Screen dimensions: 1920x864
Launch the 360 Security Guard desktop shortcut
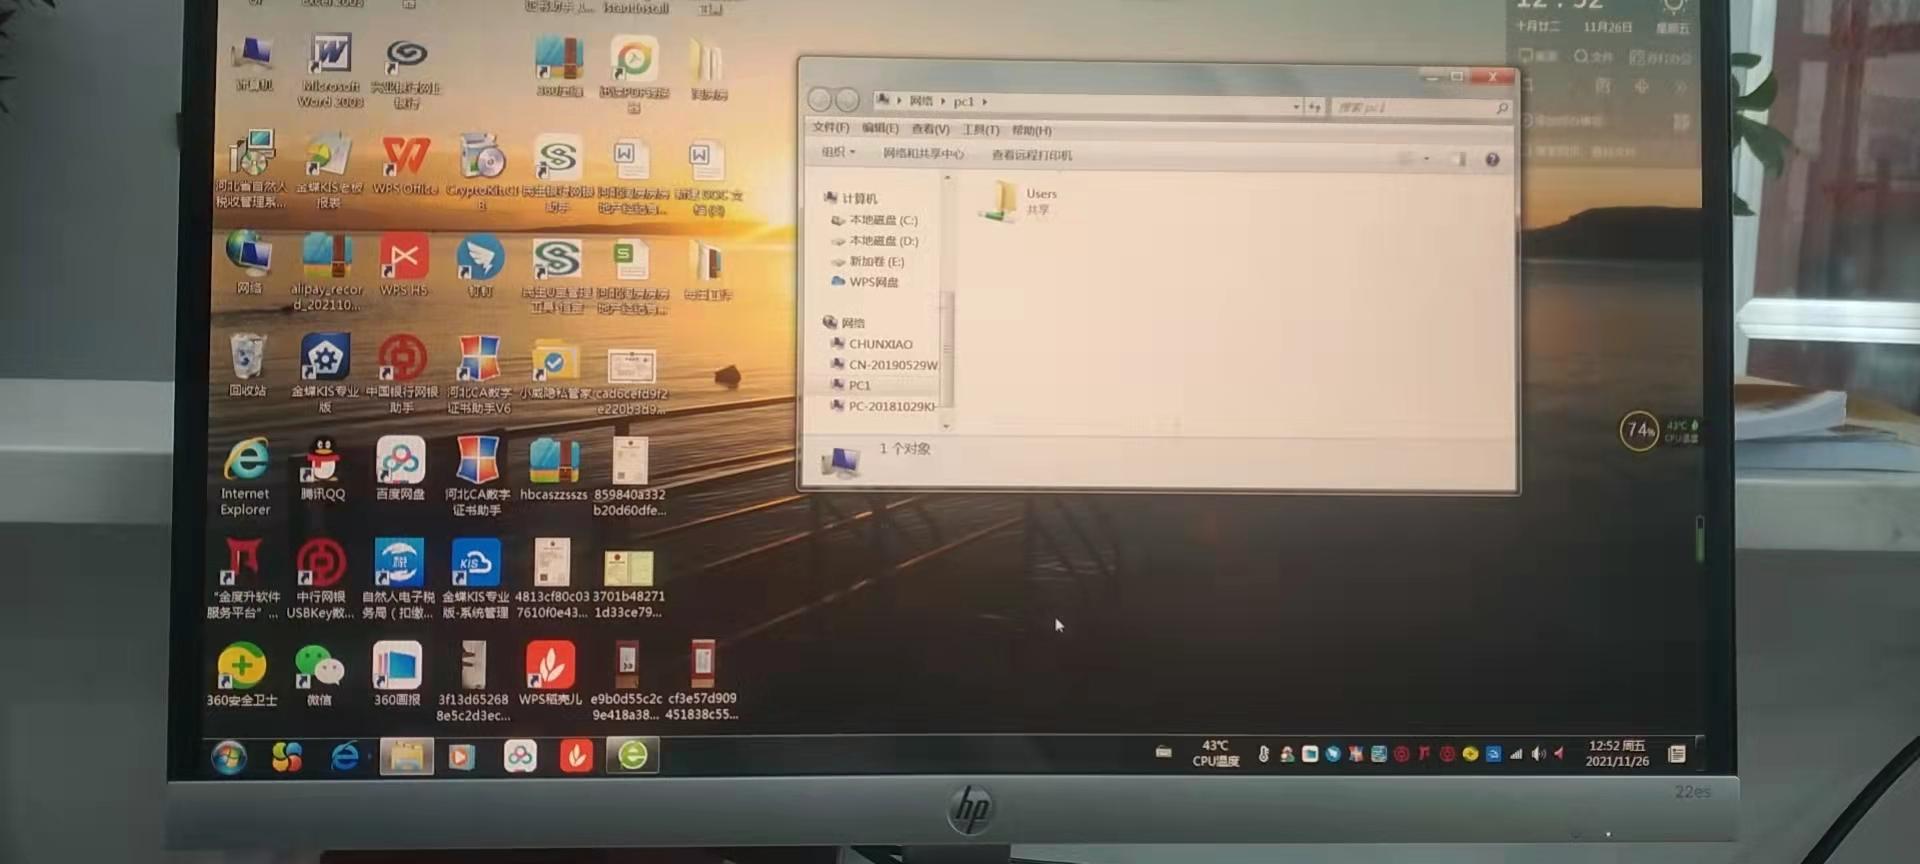241,675
